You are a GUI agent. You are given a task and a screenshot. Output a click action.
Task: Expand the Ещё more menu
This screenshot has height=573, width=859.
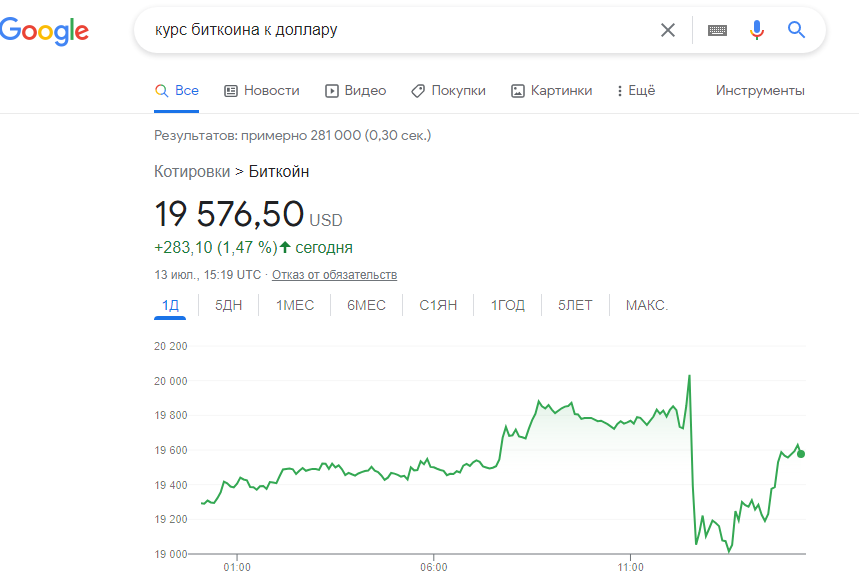636,90
